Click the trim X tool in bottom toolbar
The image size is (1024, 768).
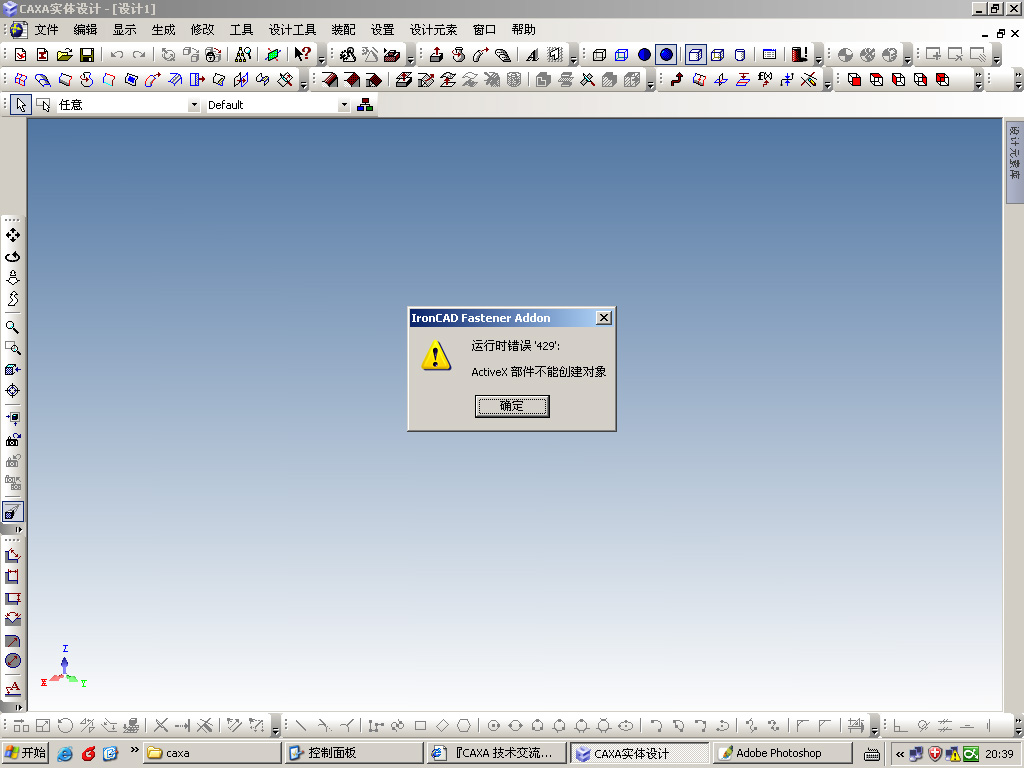[x=161, y=726]
